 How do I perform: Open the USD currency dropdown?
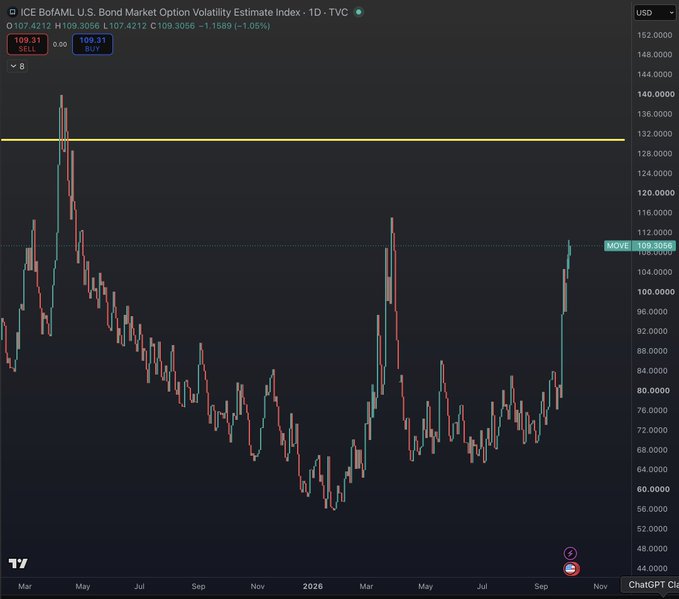tap(654, 13)
